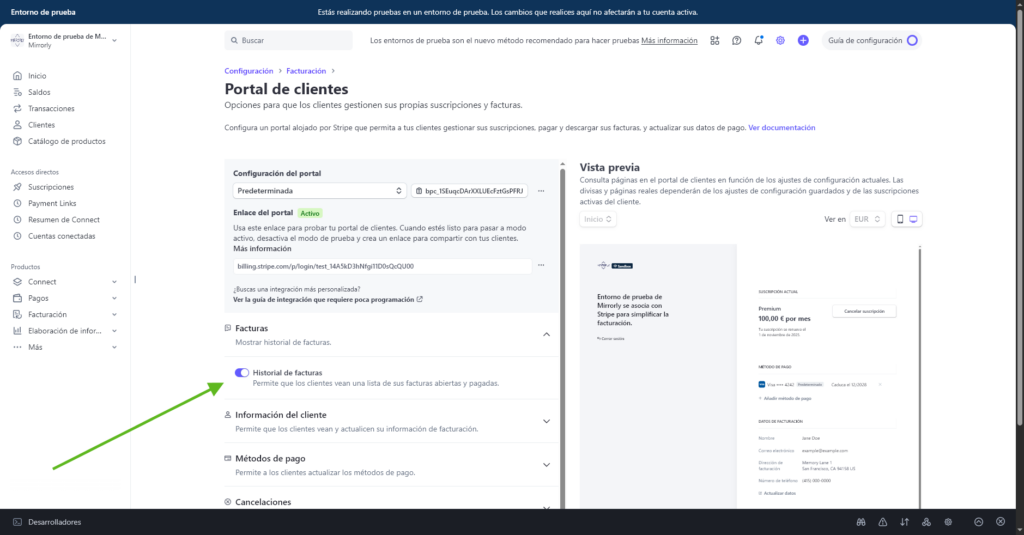
Task: Switch preview to desktop monitor view
Action: pyautogui.click(x=914, y=219)
